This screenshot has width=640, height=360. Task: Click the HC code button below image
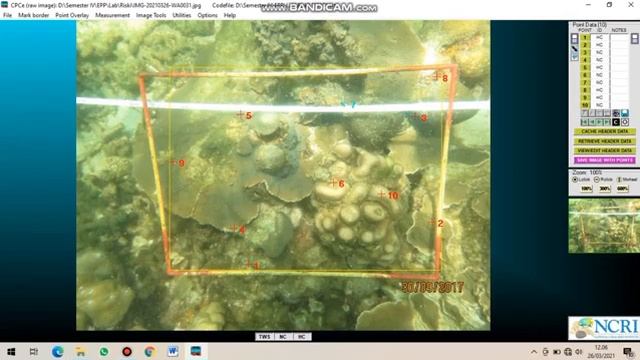point(301,337)
